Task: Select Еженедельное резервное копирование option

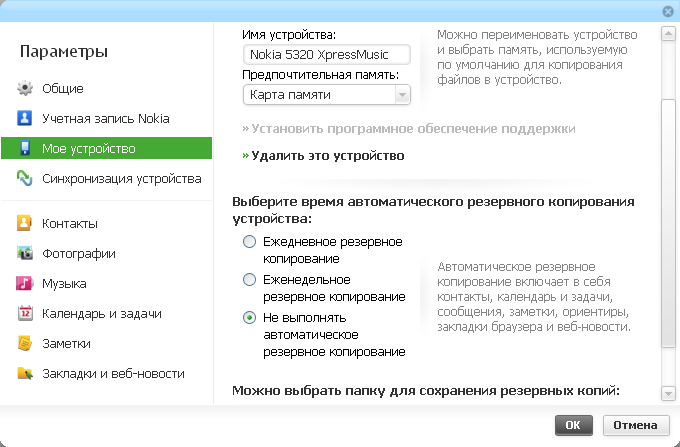Action: click(x=249, y=280)
